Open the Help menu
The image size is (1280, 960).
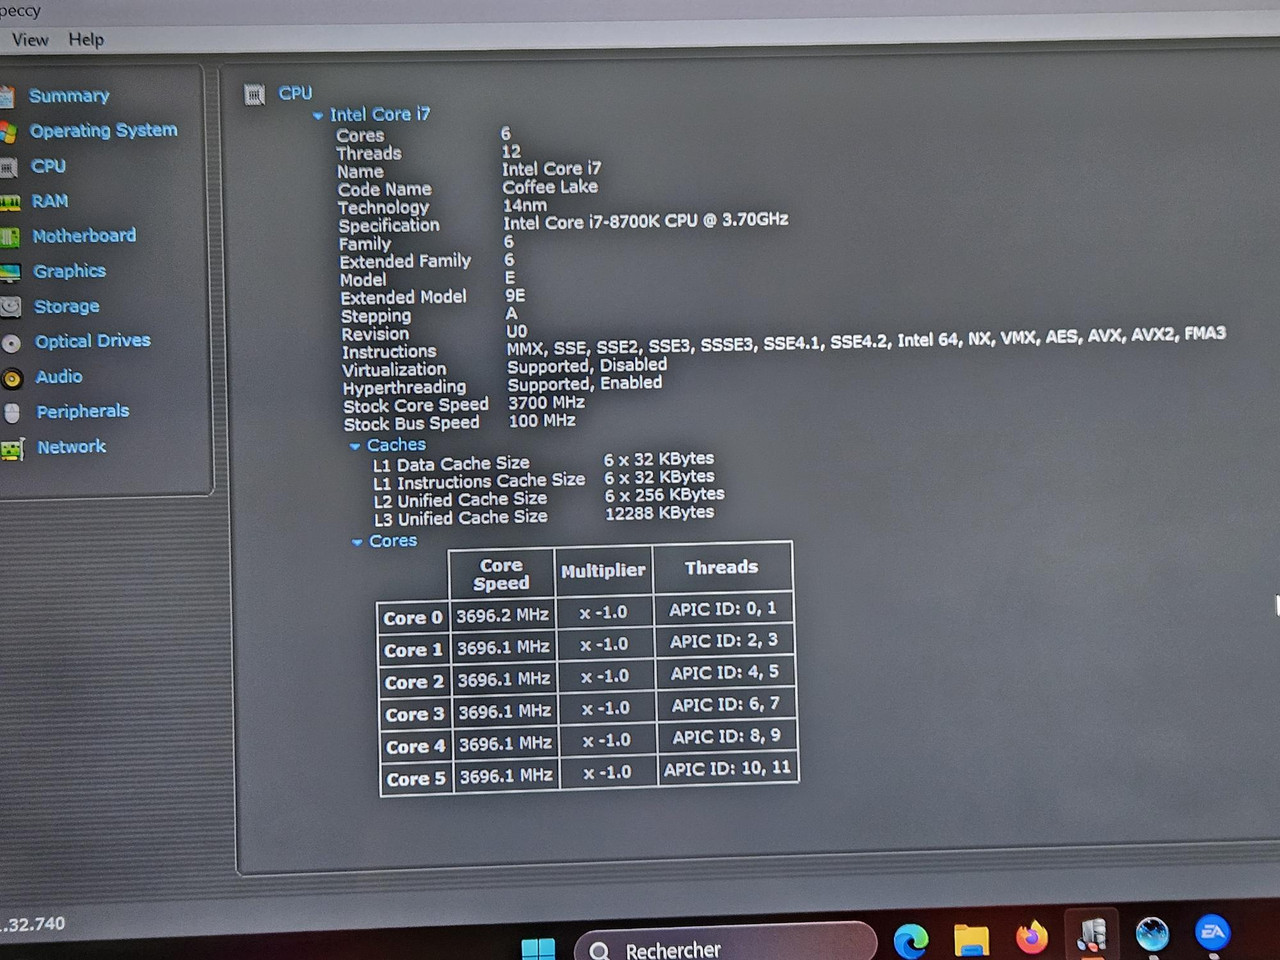[86, 40]
